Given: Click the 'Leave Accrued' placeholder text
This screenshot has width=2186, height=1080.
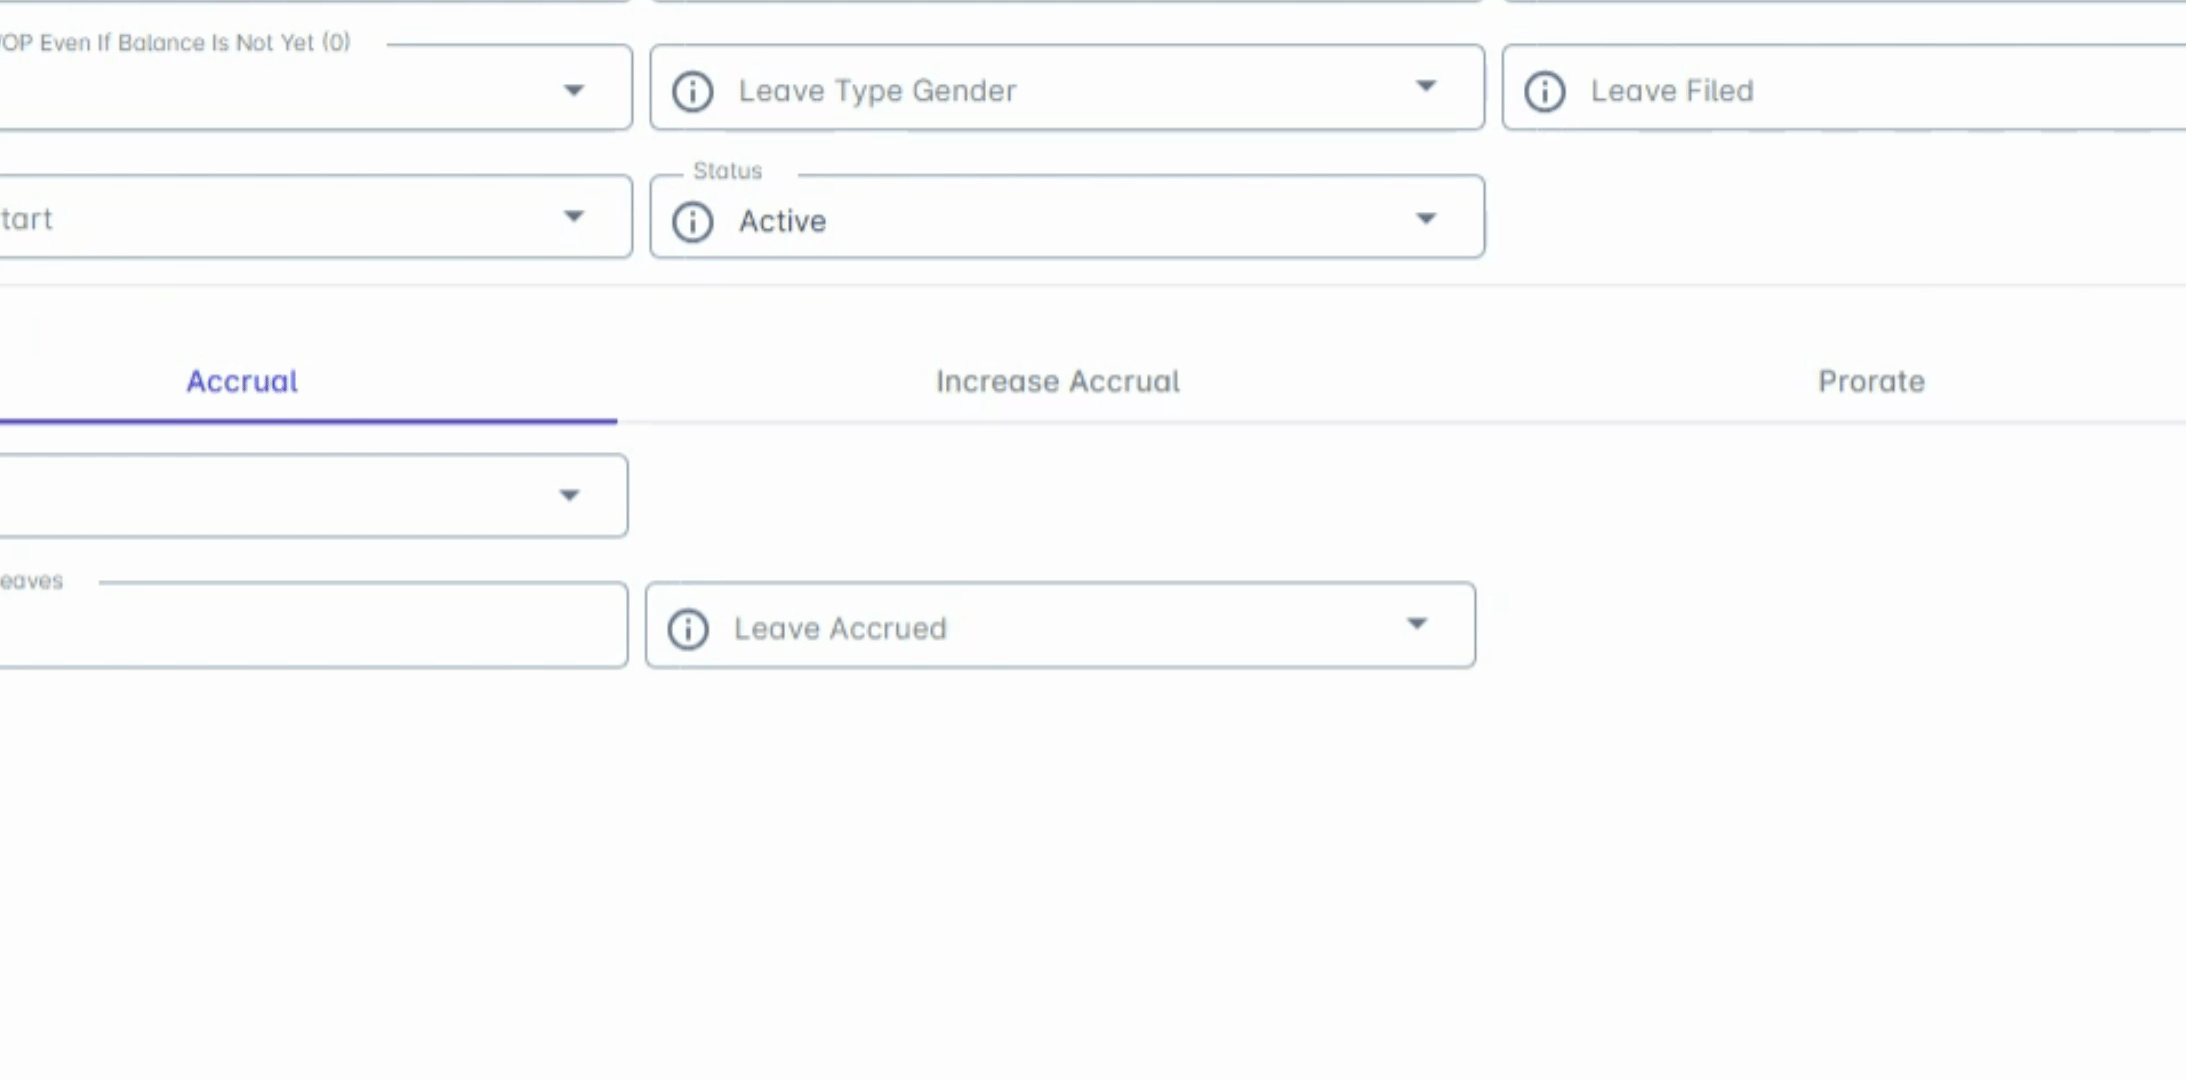Looking at the screenshot, I should click(840, 629).
